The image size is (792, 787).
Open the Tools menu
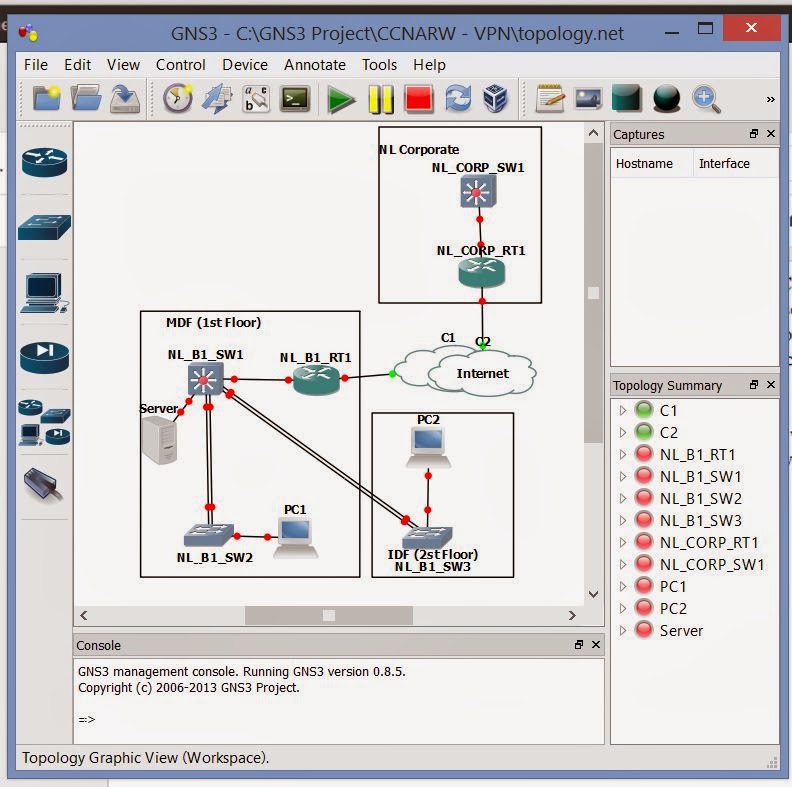pos(379,65)
